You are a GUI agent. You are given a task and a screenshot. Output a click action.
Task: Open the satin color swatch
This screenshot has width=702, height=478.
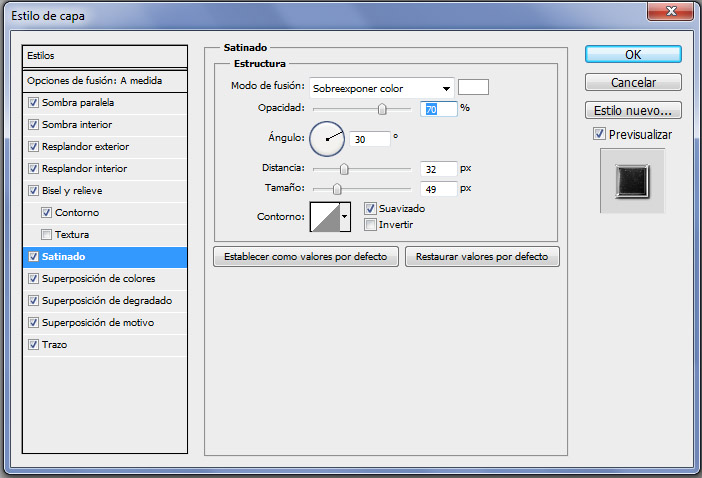(x=473, y=87)
